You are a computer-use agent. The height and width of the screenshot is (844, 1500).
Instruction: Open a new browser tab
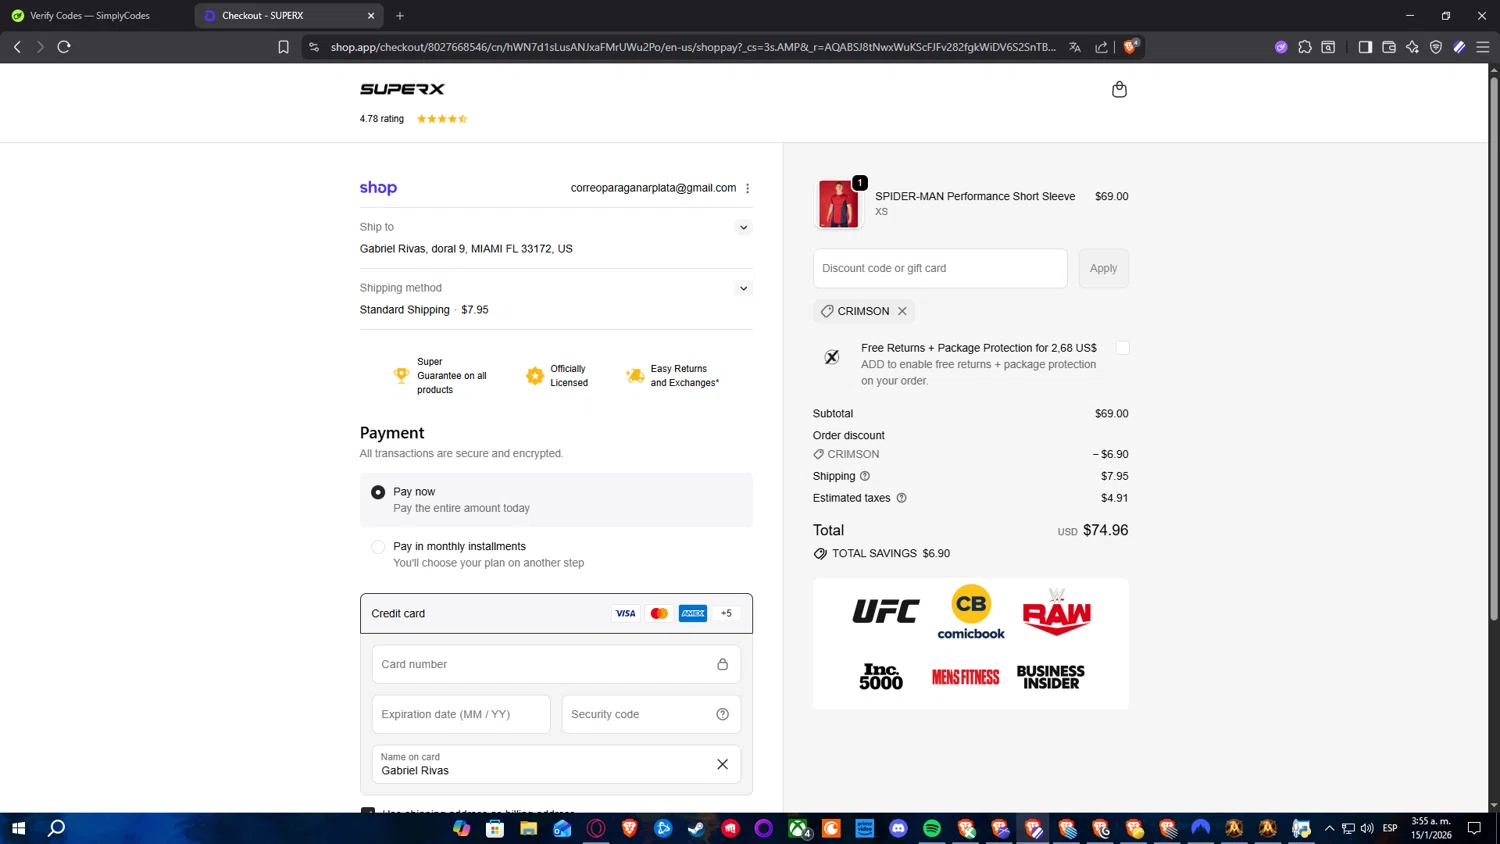[400, 15]
